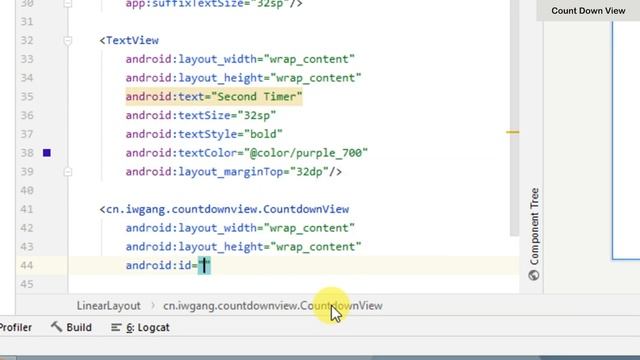640x360 pixels.
Task: Click the yellow warning marker in scrollbar
Action: tap(513, 132)
